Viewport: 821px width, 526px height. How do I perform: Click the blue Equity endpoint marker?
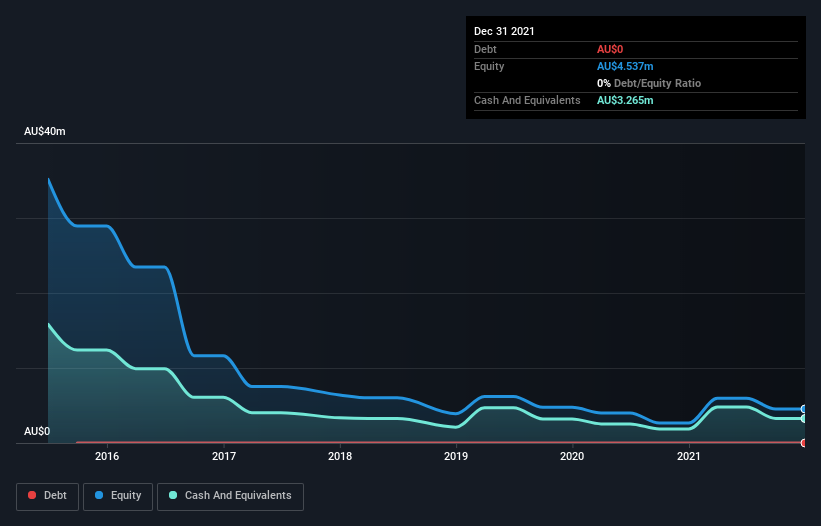804,409
